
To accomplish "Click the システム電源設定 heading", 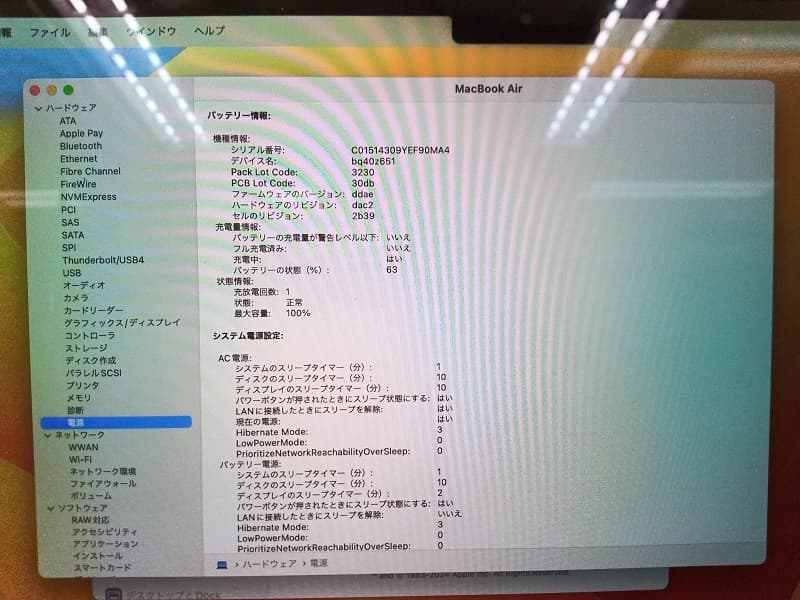I will pyautogui.click(x=248, y=336).
